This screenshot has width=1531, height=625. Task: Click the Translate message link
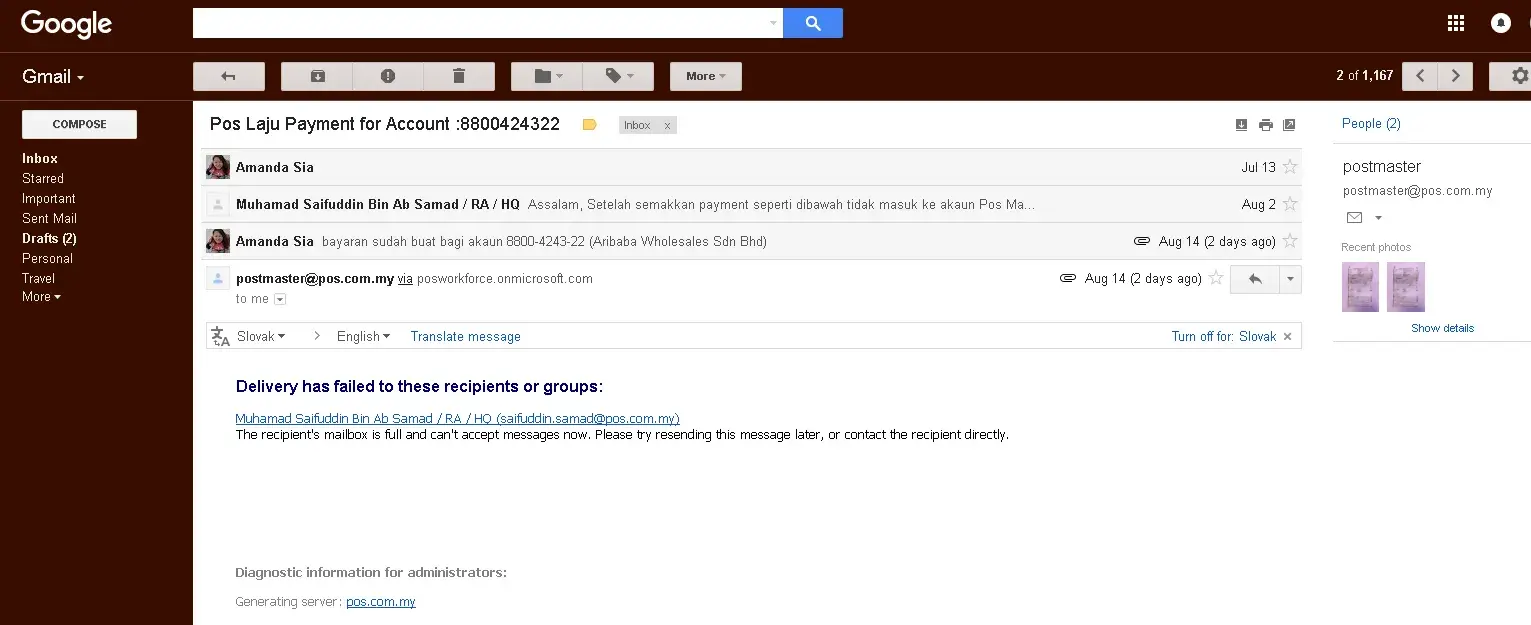[x=465, y=336]
